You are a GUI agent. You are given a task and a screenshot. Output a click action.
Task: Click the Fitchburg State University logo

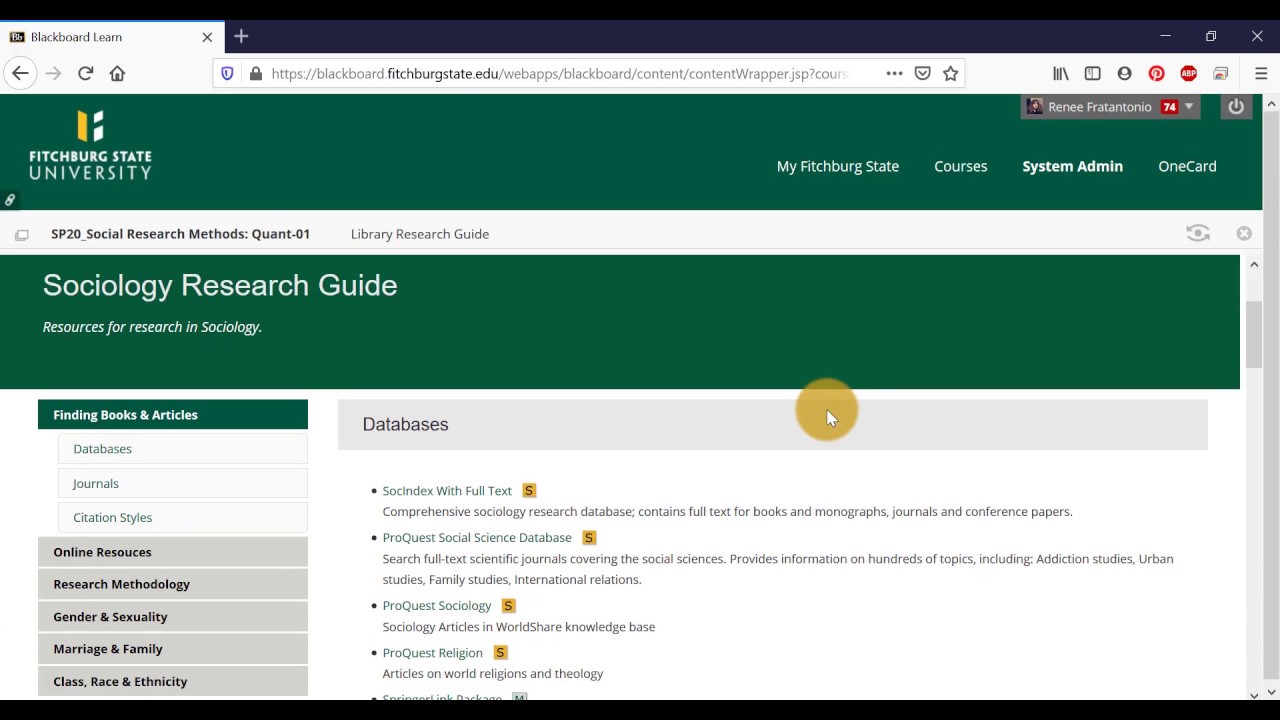coord(90,145)
